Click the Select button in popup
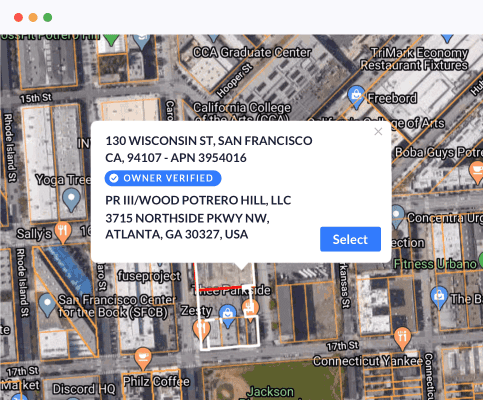The image size is (483, 400). click(350, 239)
